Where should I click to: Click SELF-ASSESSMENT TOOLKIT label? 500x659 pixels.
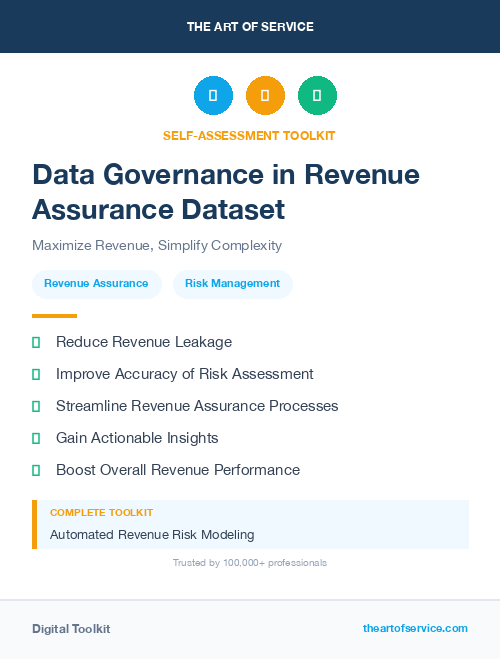point(249,136)
